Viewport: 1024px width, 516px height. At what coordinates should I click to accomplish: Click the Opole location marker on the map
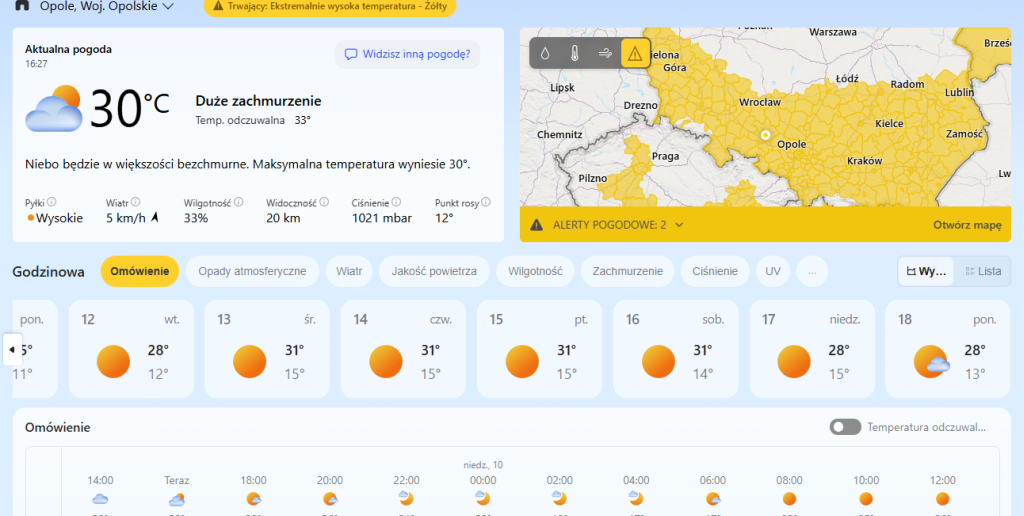click(765, 135)
